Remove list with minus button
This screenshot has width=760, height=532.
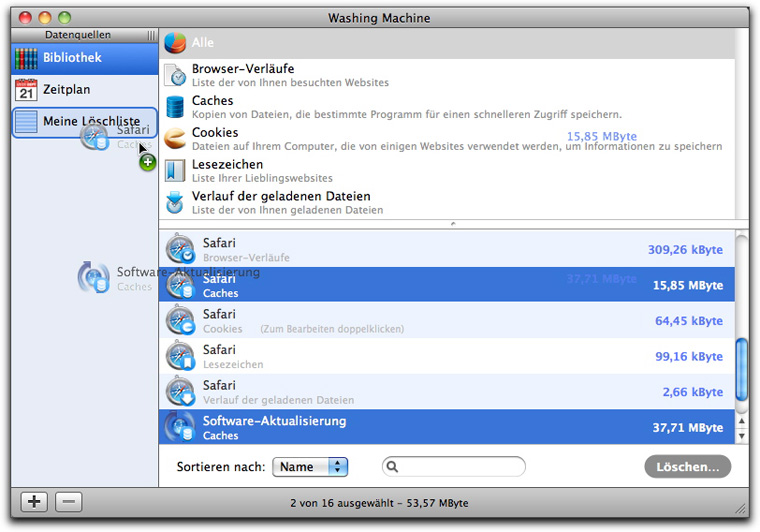click(68, 502)
